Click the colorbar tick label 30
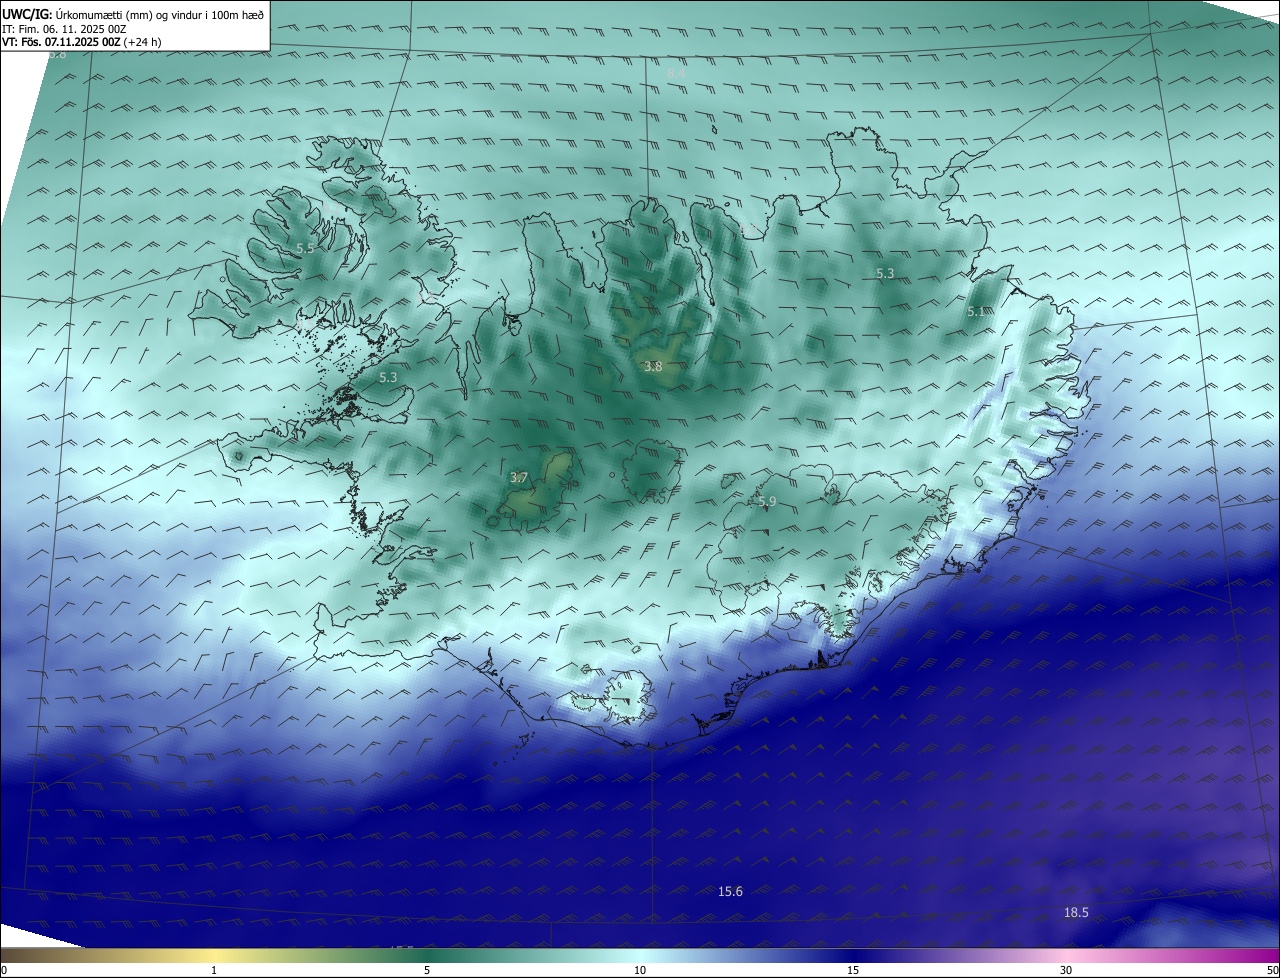This screenshot has height=978, width=1280. tap(1066, 970)
